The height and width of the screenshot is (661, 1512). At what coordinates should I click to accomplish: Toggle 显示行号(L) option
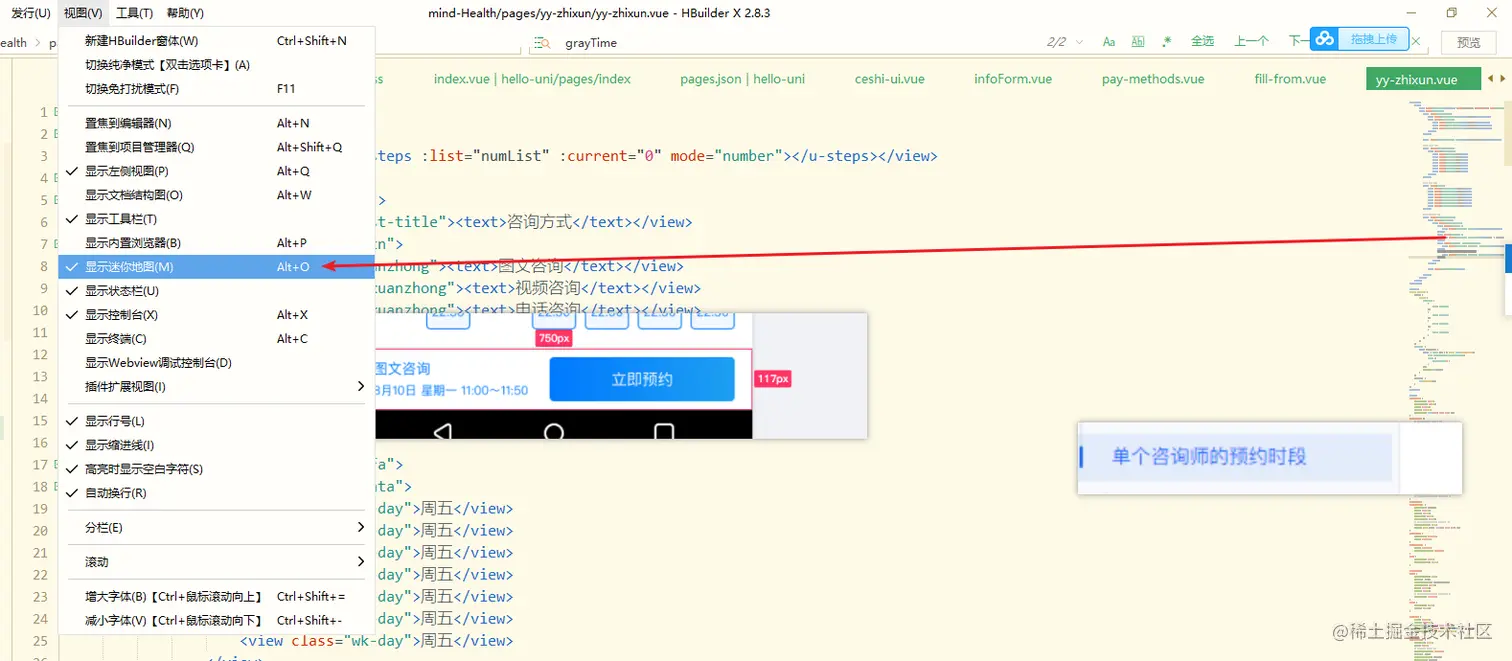[x=216, y=421]
